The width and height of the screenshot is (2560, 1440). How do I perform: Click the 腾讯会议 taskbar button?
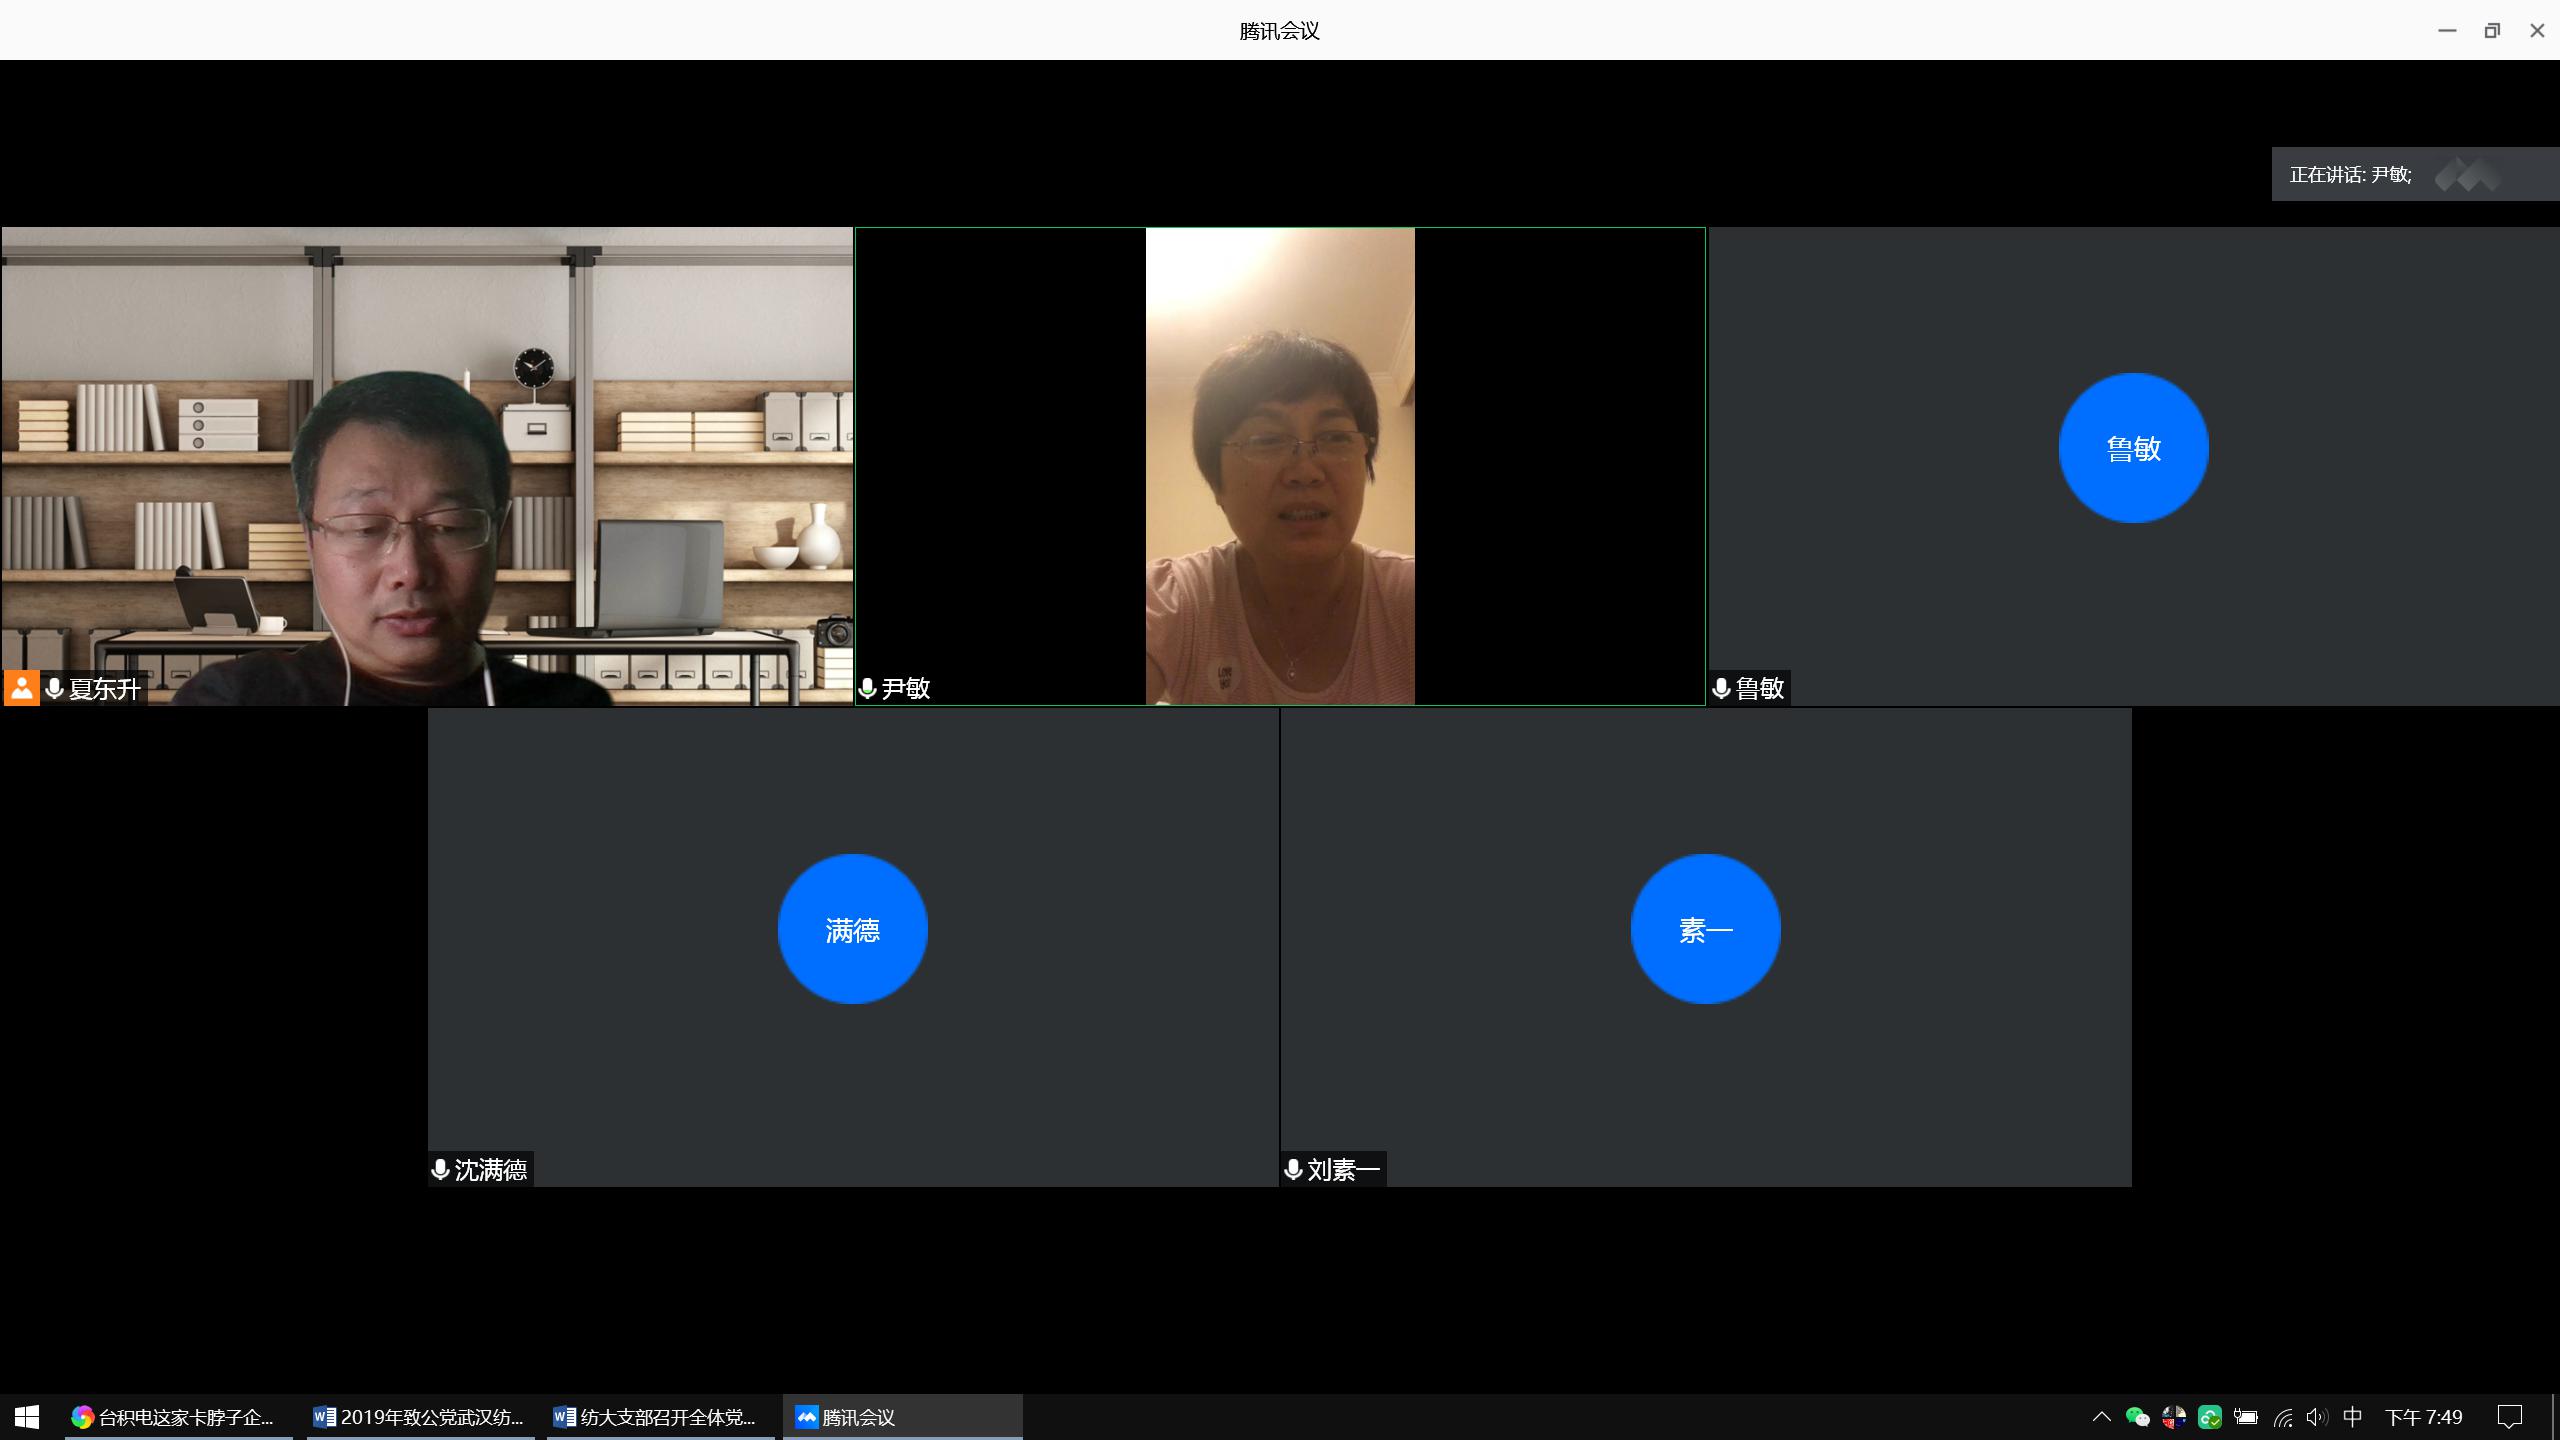900,1417
